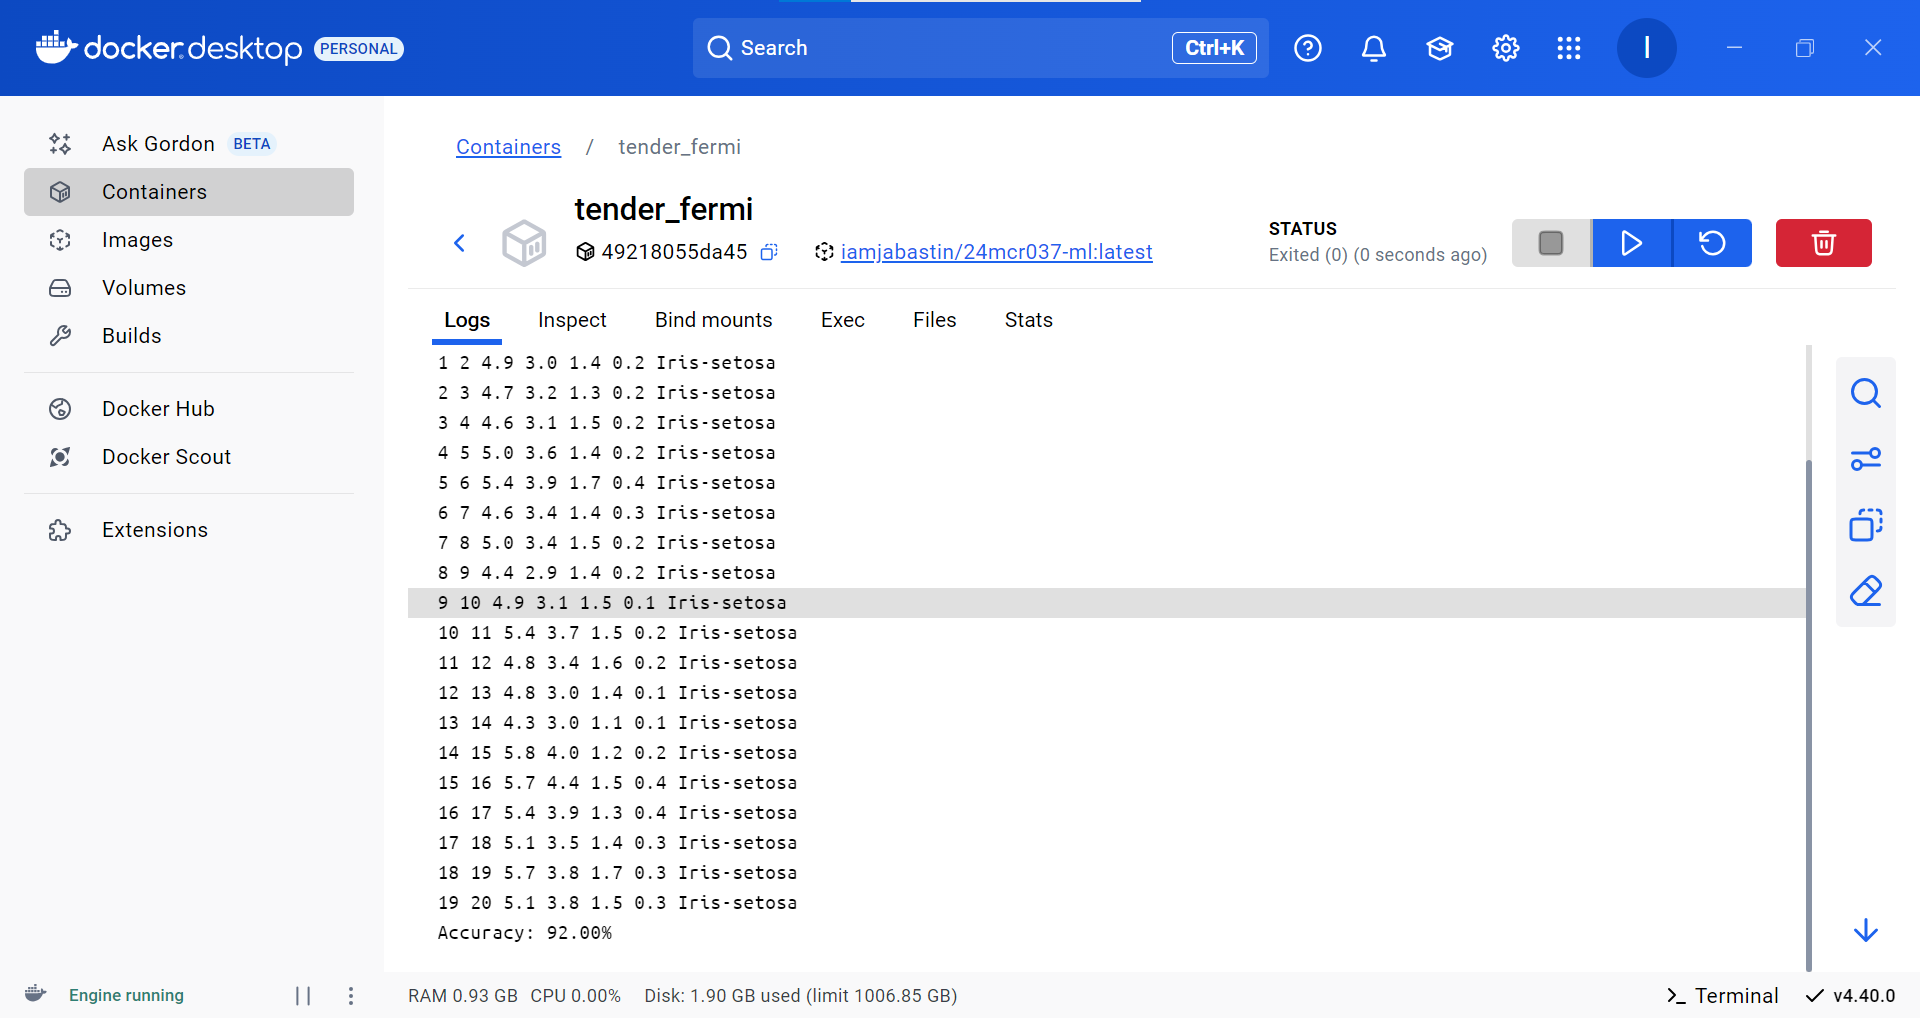Click the v4.40.0 version indicator

click(x=1851, y=996)
